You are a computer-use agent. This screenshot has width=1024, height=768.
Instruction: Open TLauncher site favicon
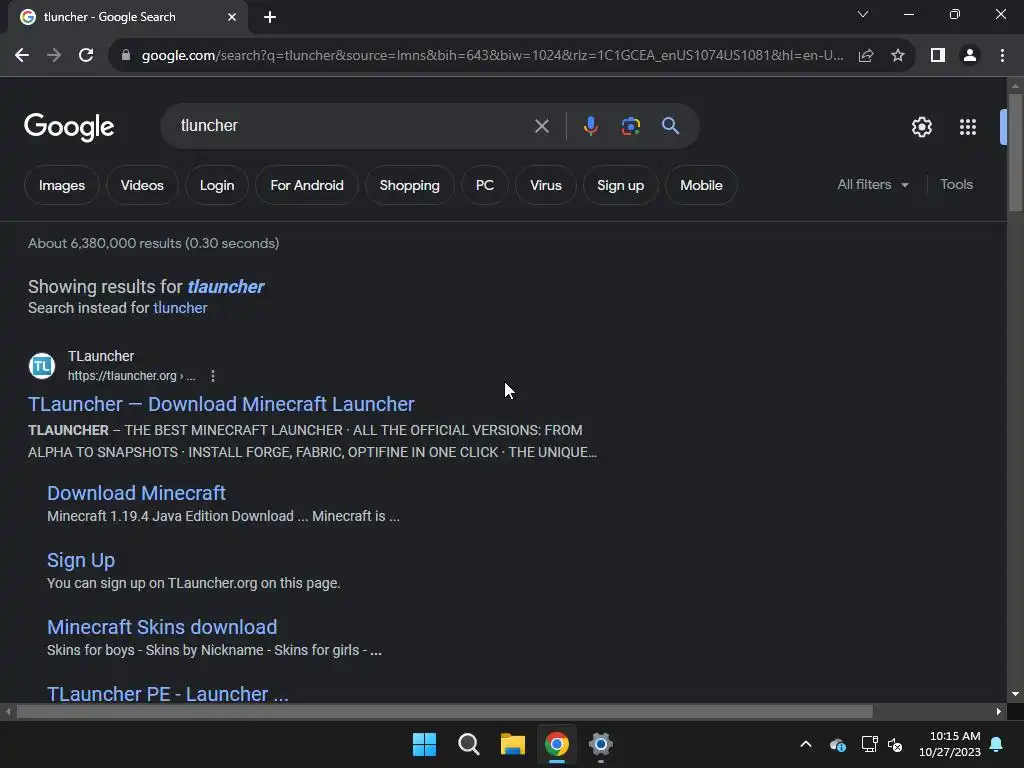coord(42,366)
